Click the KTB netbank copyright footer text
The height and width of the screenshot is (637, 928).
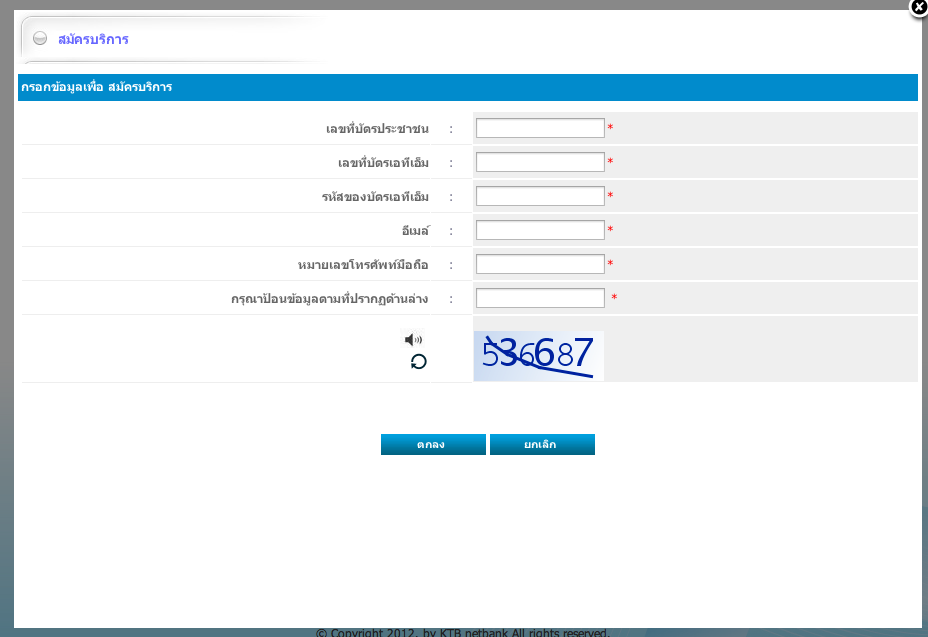coord(462,632)
